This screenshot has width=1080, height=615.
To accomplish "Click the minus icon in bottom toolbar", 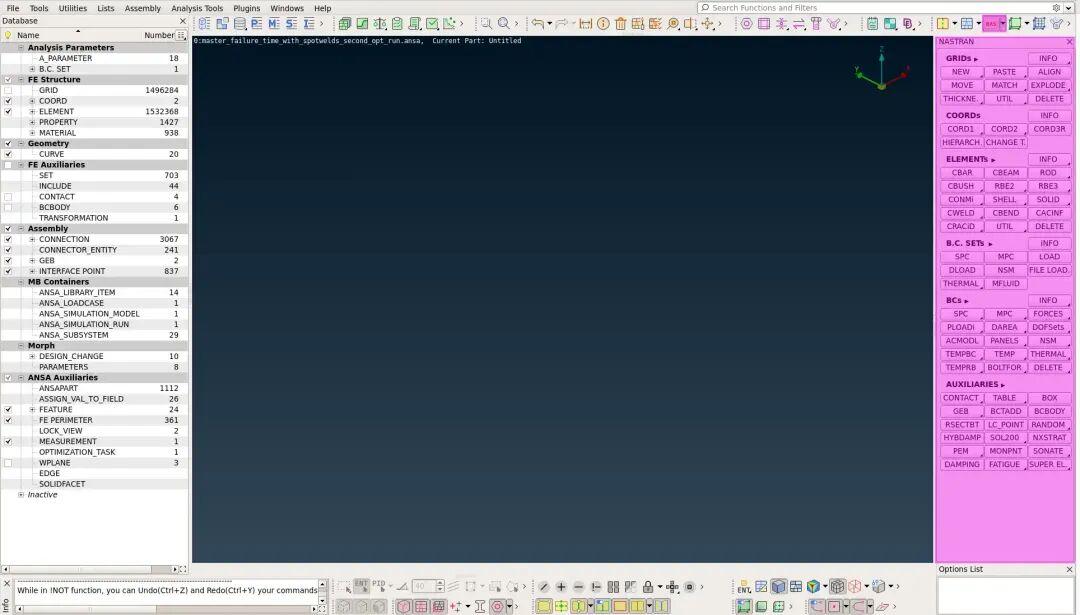I will tap(579, 587).
